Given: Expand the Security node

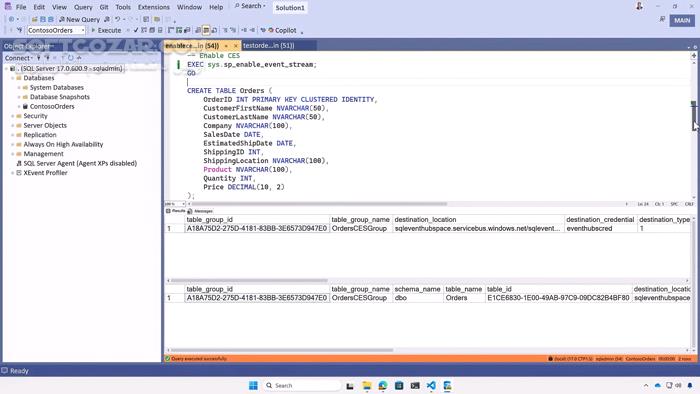Looking at the screenshot, I should 12,116.
